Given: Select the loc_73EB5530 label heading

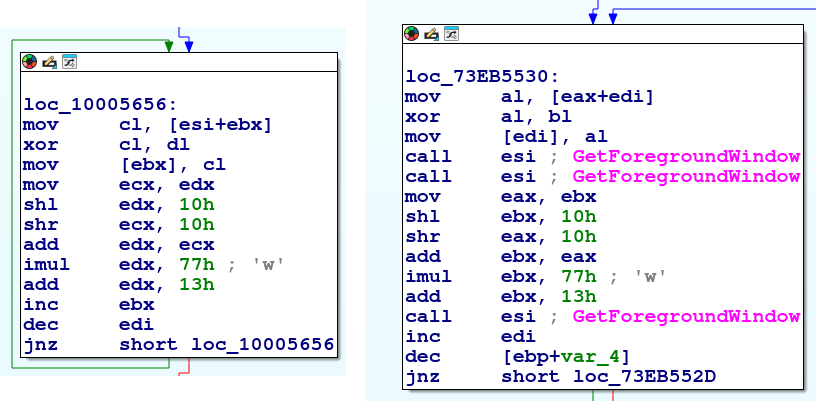Looking at the screenshot, I should click(483, 76).
